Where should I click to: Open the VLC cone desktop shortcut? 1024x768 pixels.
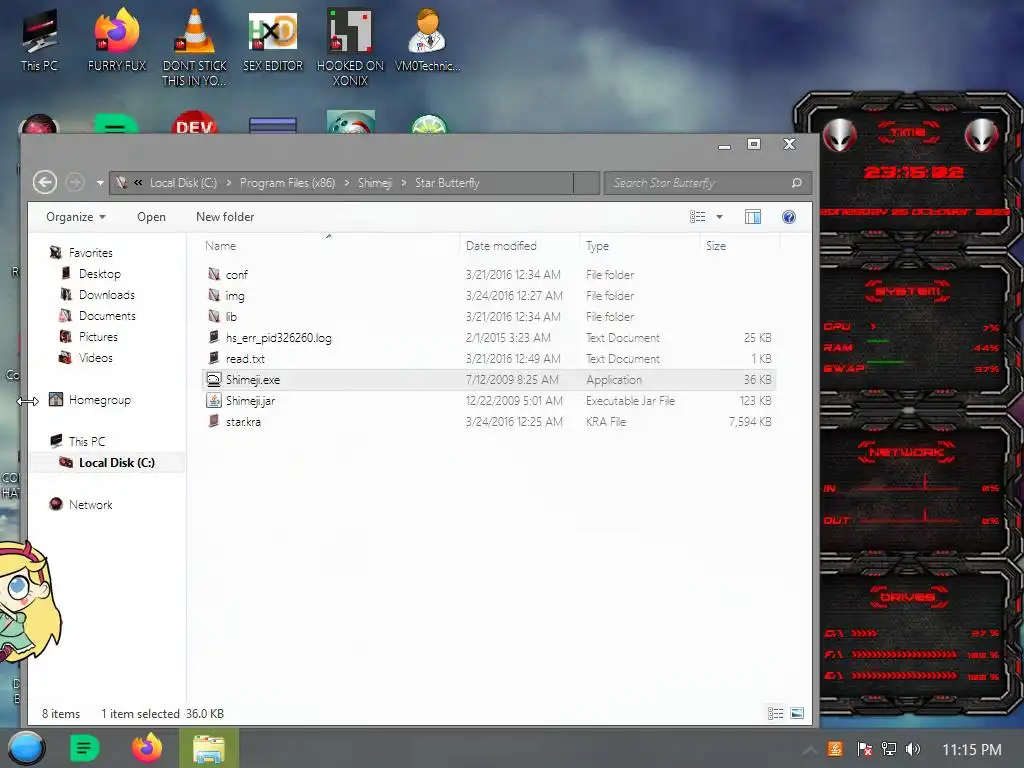click(x=194, y=47)
